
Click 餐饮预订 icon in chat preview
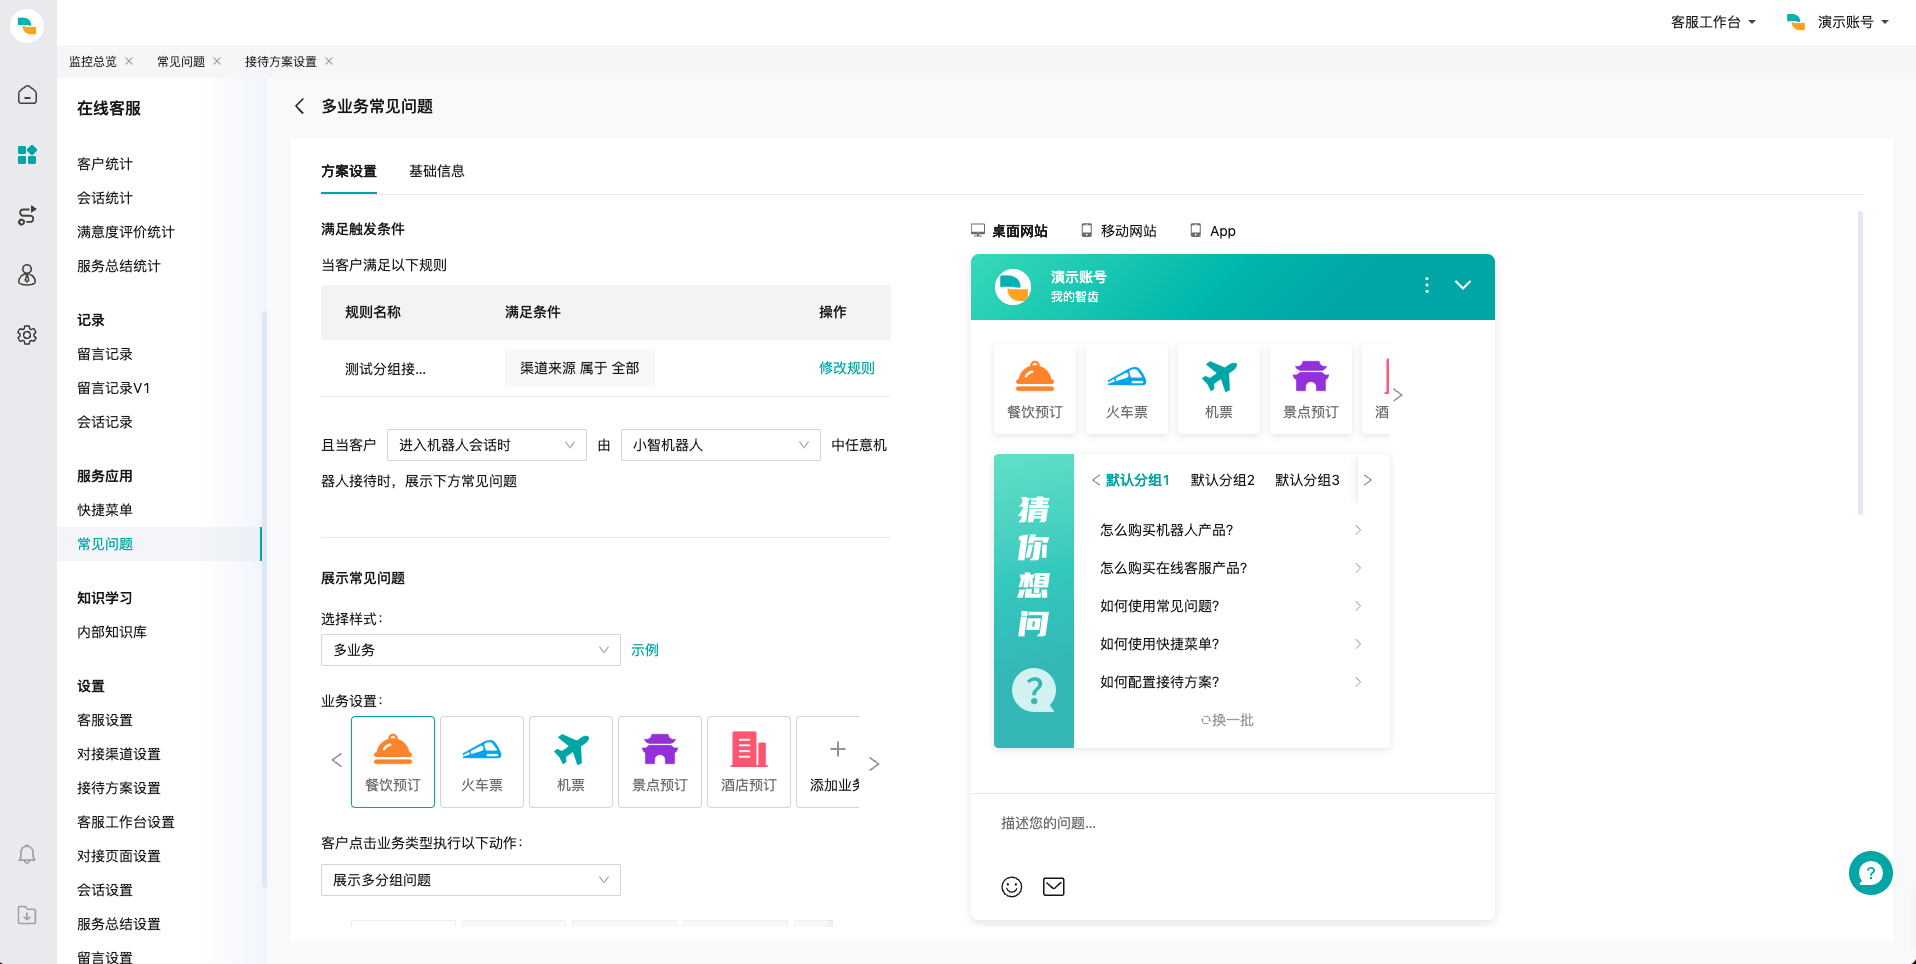tap(1035, 389)
